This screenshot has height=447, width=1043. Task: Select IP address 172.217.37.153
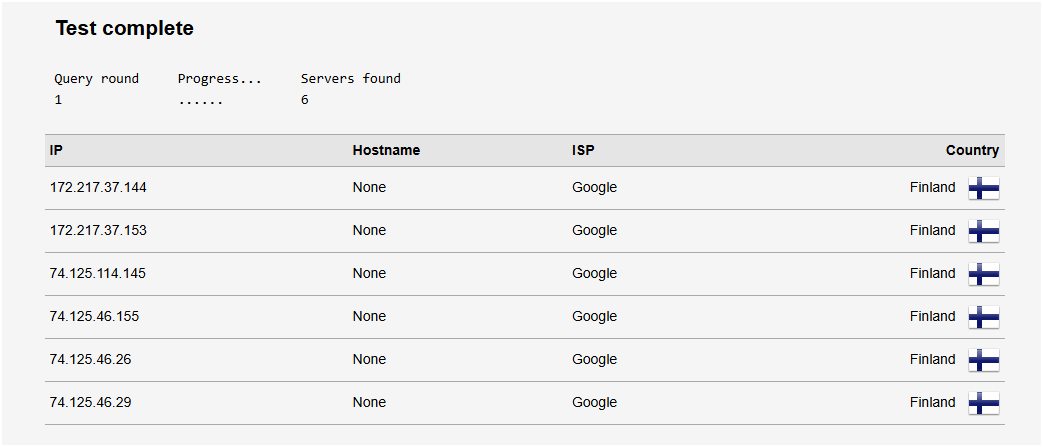(98, 230)
